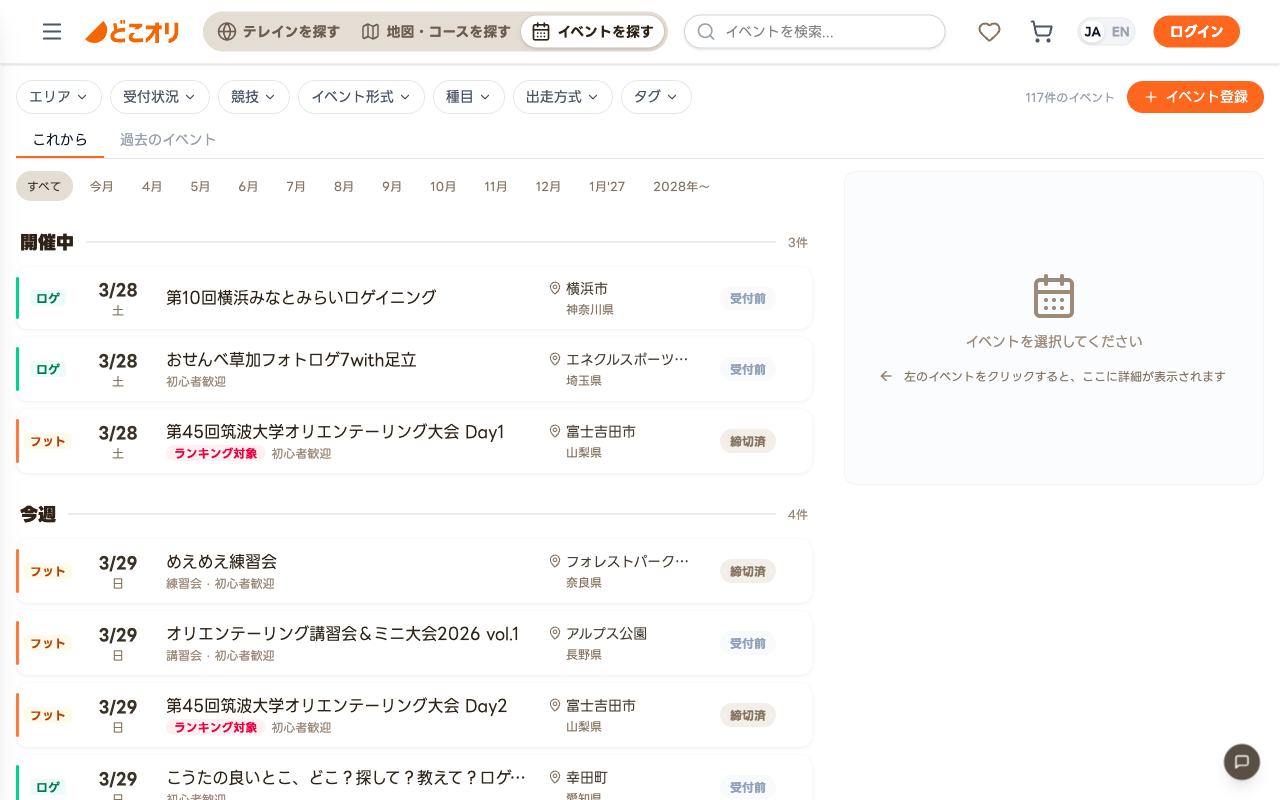1280x800 pixels.
Task: Click the イベント登録 button
Action: (x=1195, y=97)
